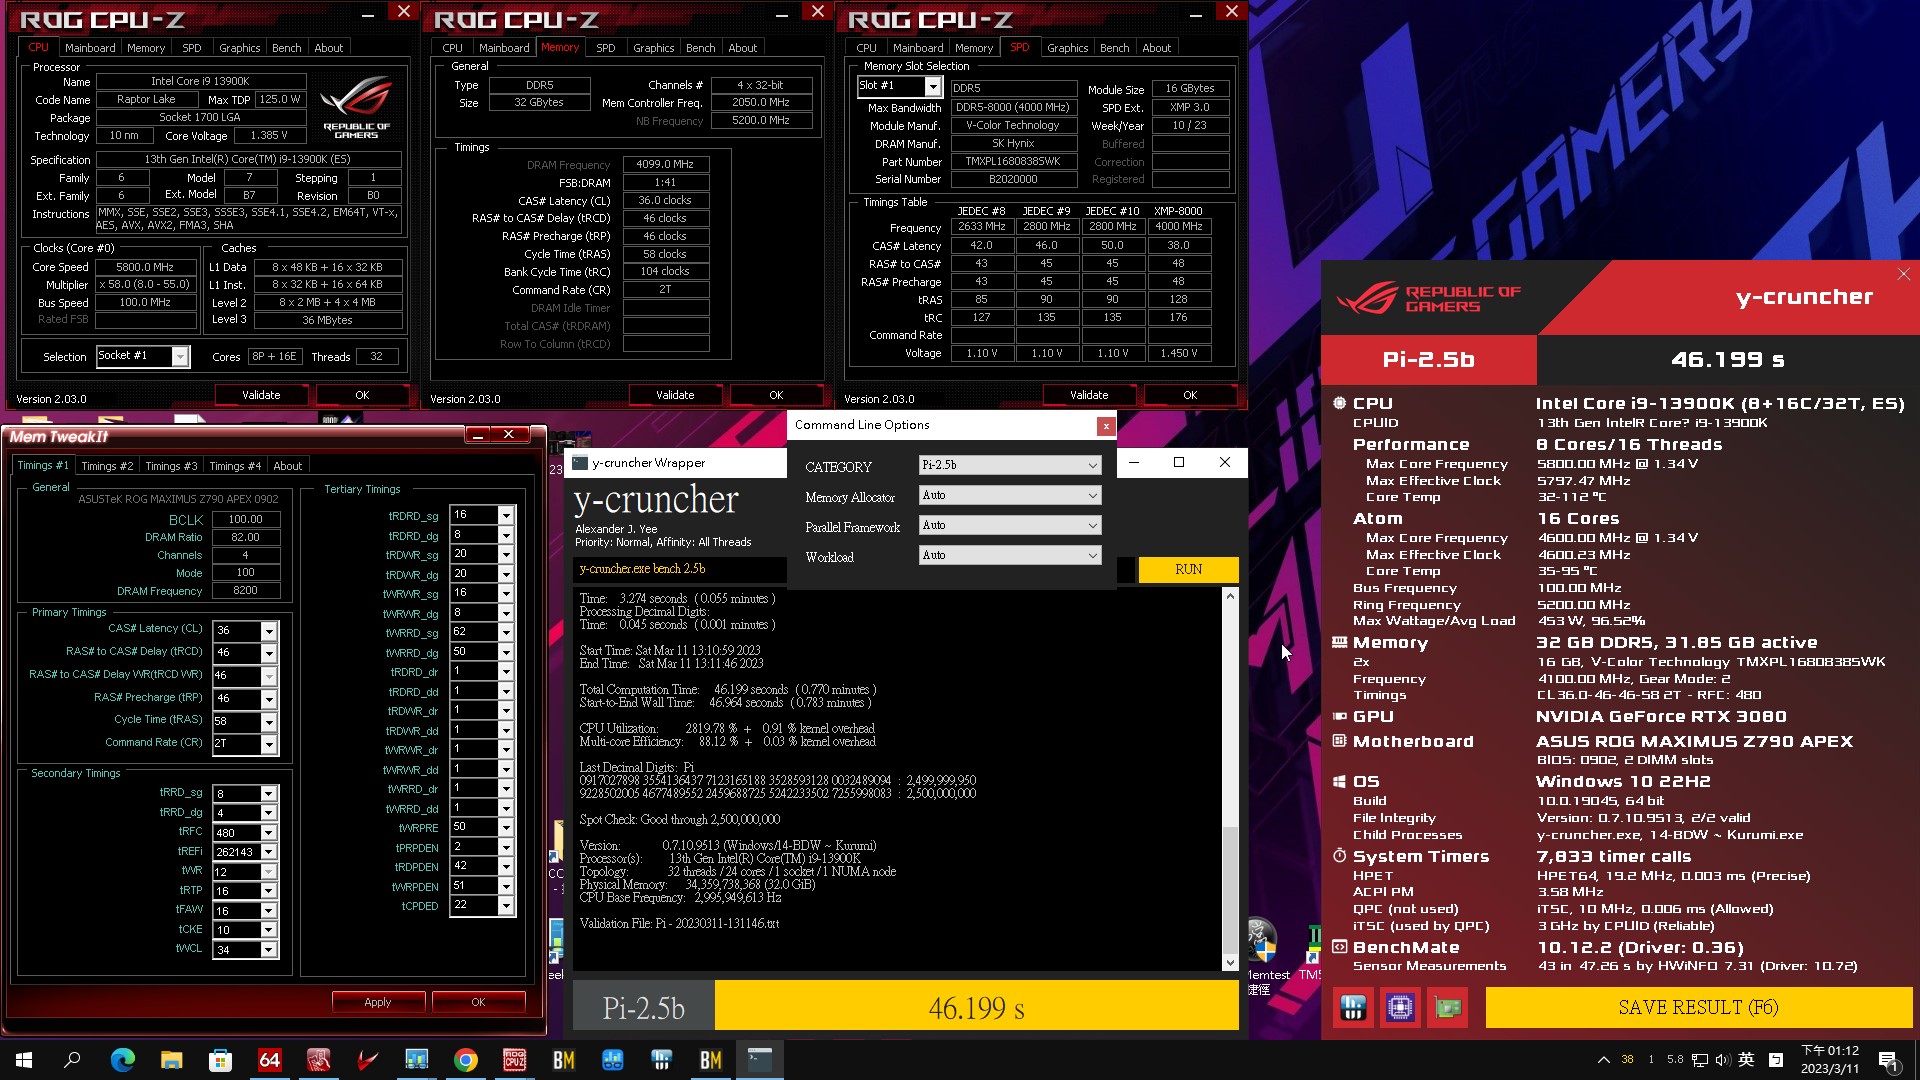Switch to Timings #4 tab
This screenshot has width=1920, height=1080.
tap(235, 466)
